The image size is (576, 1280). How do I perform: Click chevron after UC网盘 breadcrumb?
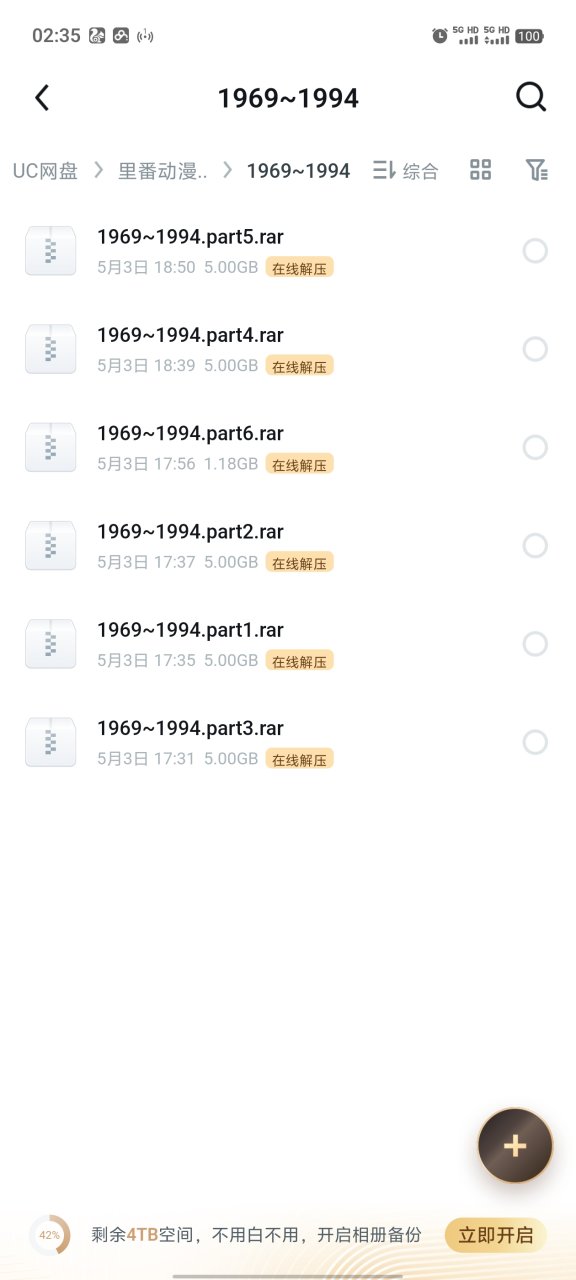tap(98, 170)
